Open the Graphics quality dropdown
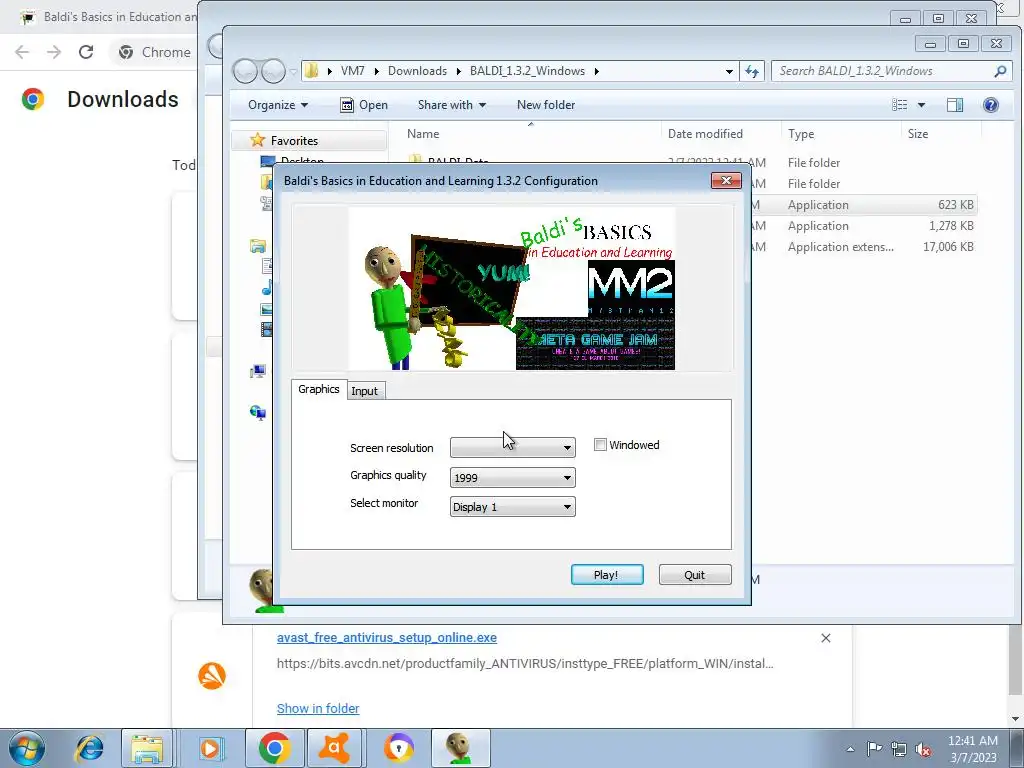Image resolution: width=1024 pixels, height=768 pixels. click(x=513, y=477)
